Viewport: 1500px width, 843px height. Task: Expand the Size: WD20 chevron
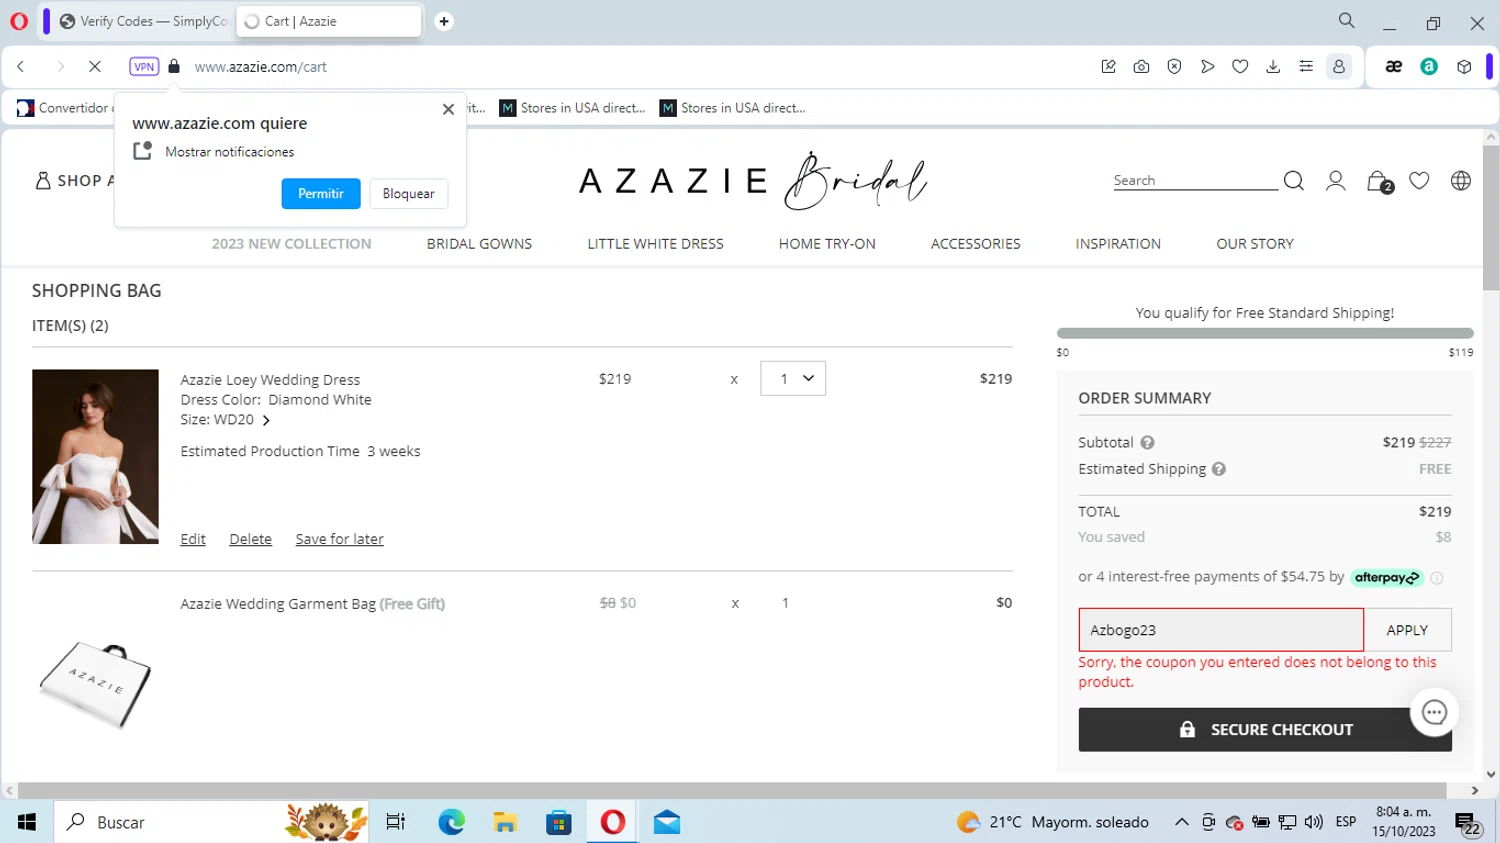266,421
